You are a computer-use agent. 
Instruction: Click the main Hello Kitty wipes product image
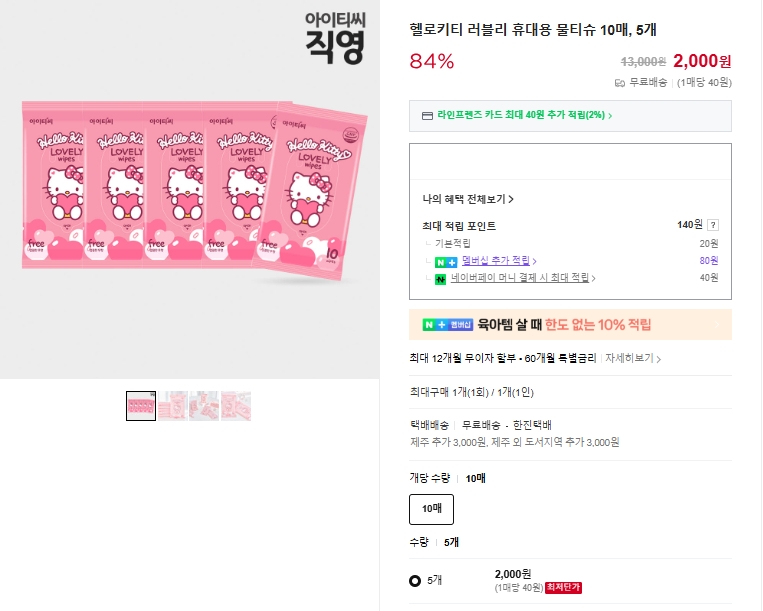tap(190, 190)
